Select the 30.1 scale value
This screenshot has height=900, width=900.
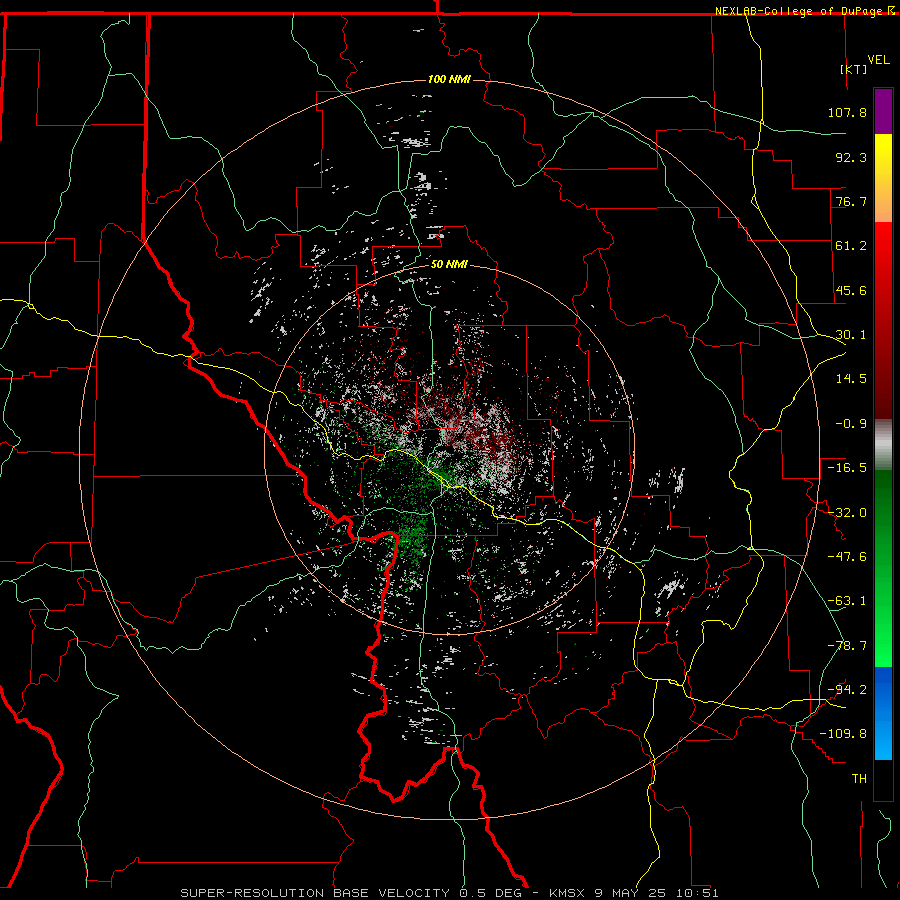[x=851, y=335]
